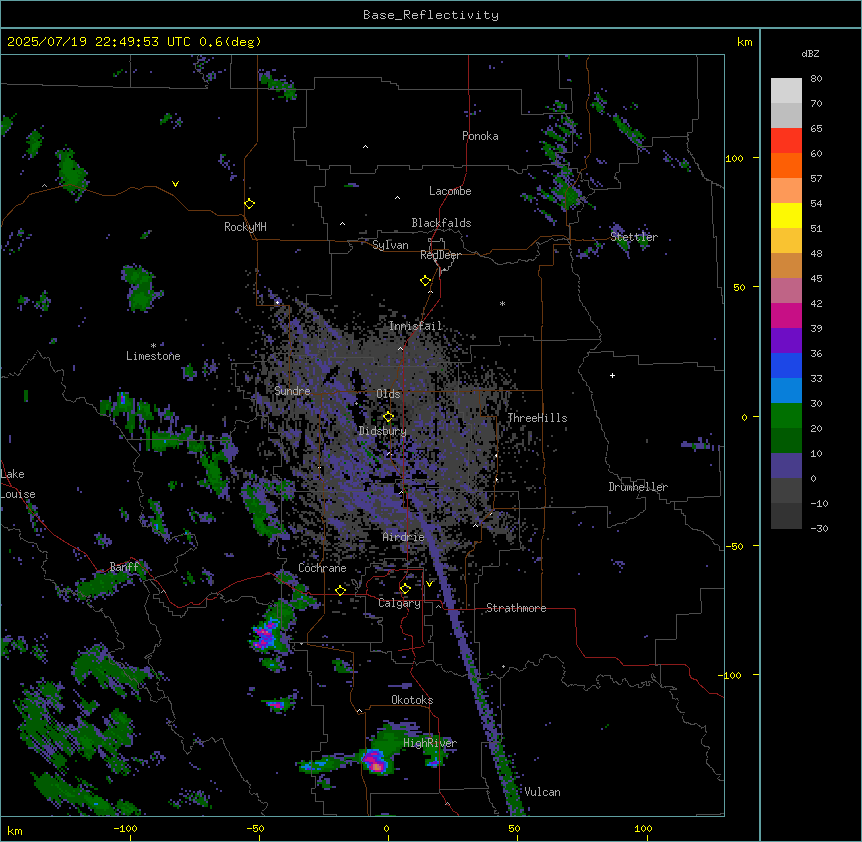Click the white asterisk above Limestone label
862x842 pixels.
pos(153,346)
